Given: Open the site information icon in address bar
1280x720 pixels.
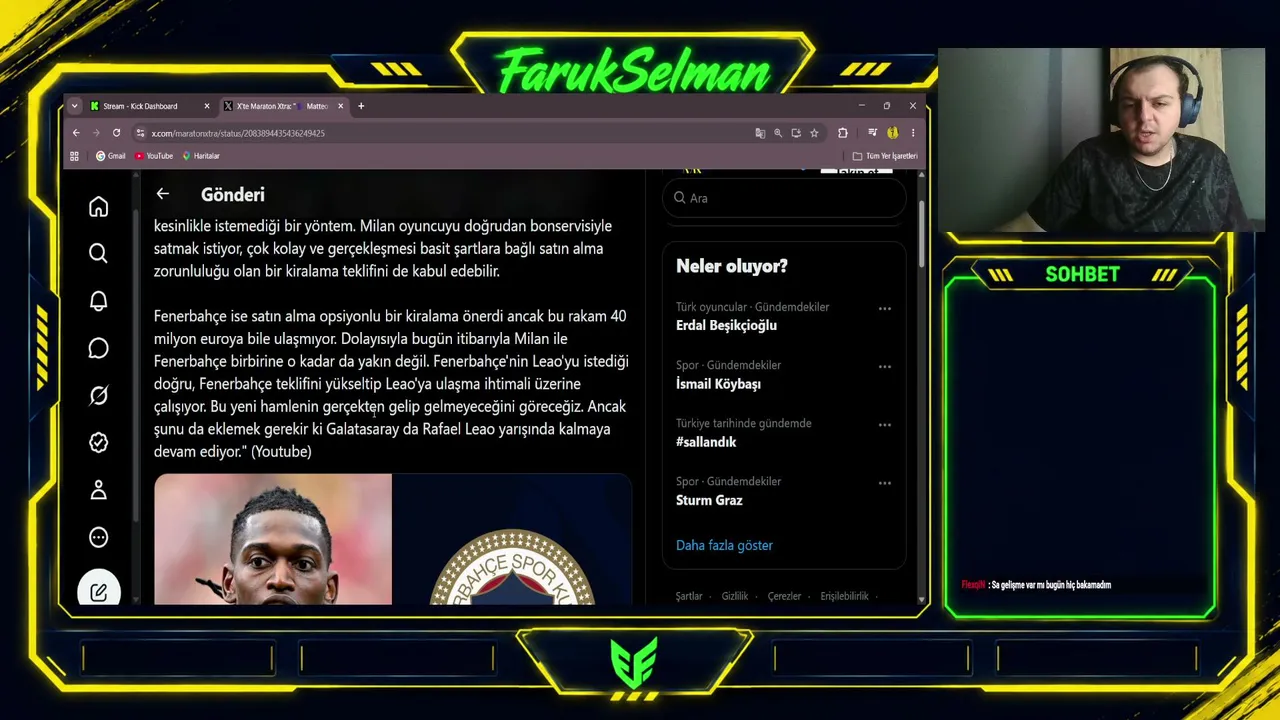Looking at the screenshot, I should coord(141,133).
